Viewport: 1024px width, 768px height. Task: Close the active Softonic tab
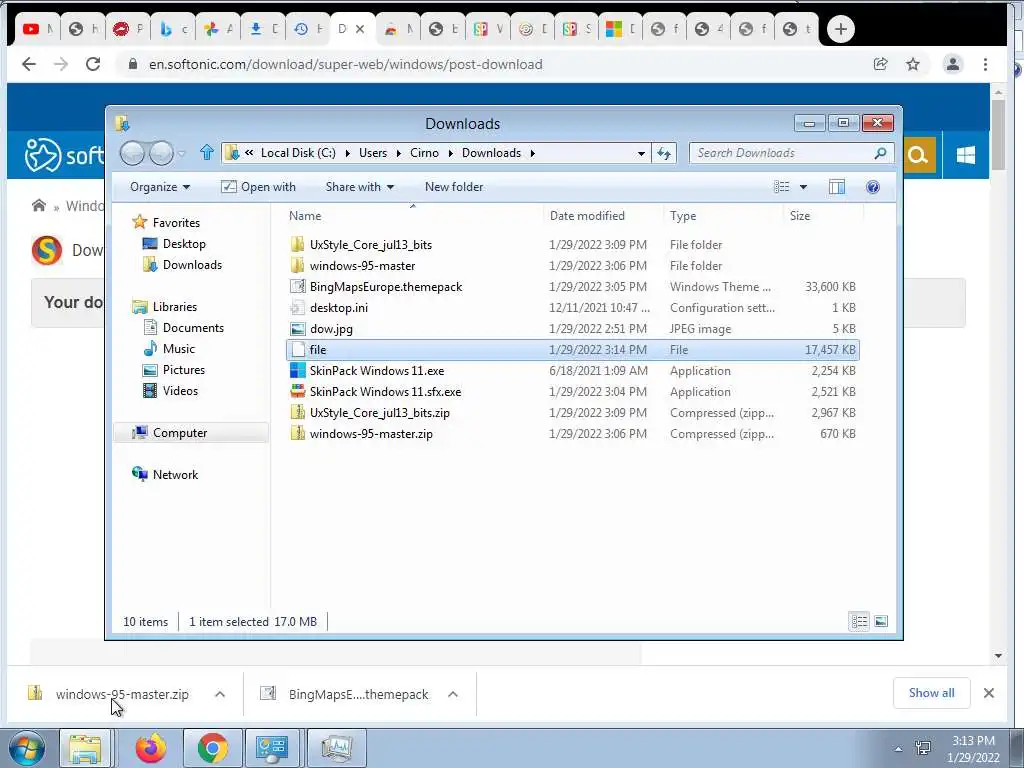point(360,29)
